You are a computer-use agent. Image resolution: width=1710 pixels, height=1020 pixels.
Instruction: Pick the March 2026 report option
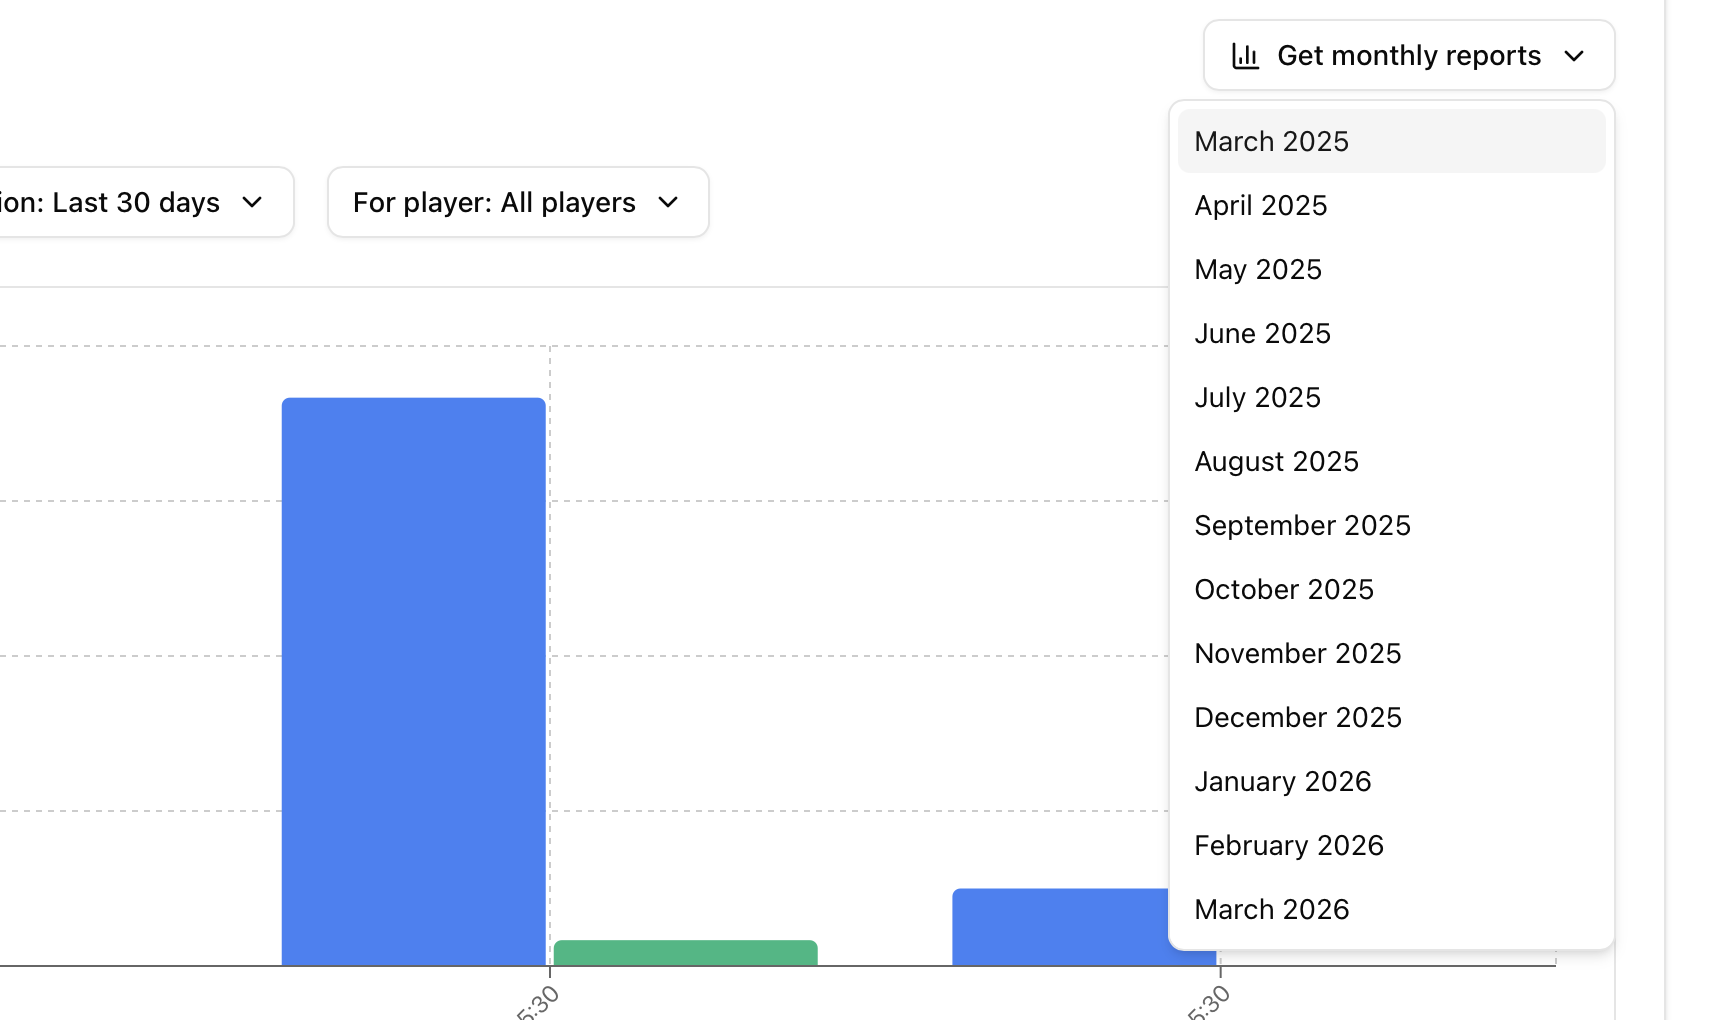tap(1272, 909)
